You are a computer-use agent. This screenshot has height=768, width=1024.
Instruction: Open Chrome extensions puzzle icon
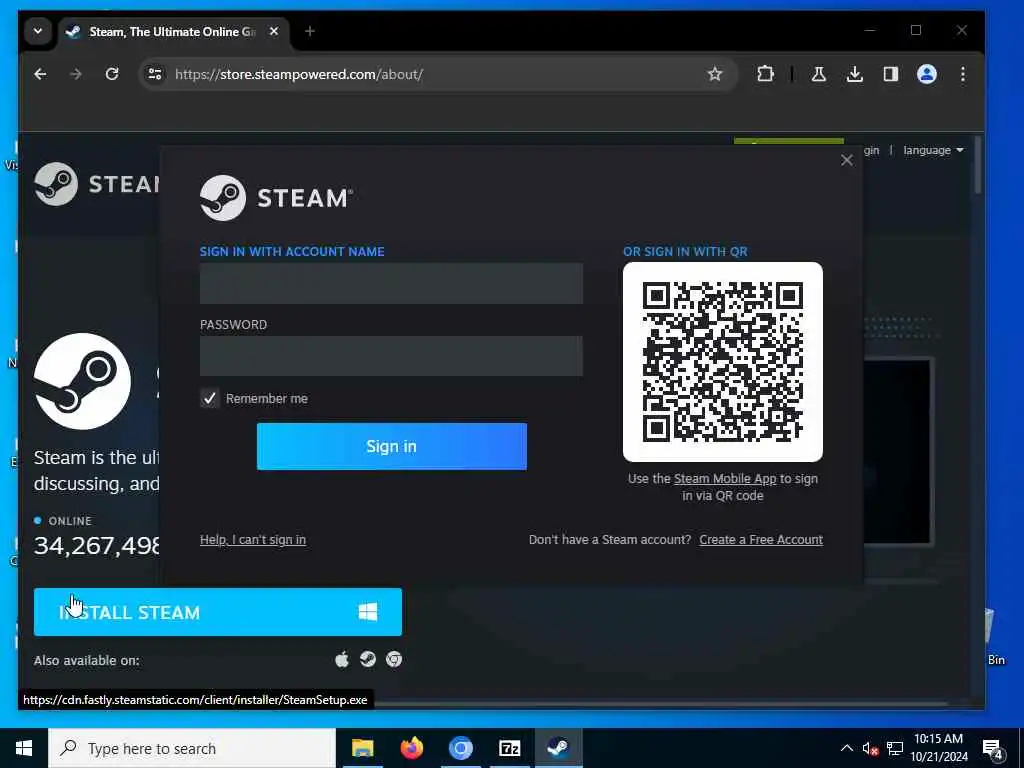(x=765, y=74)
